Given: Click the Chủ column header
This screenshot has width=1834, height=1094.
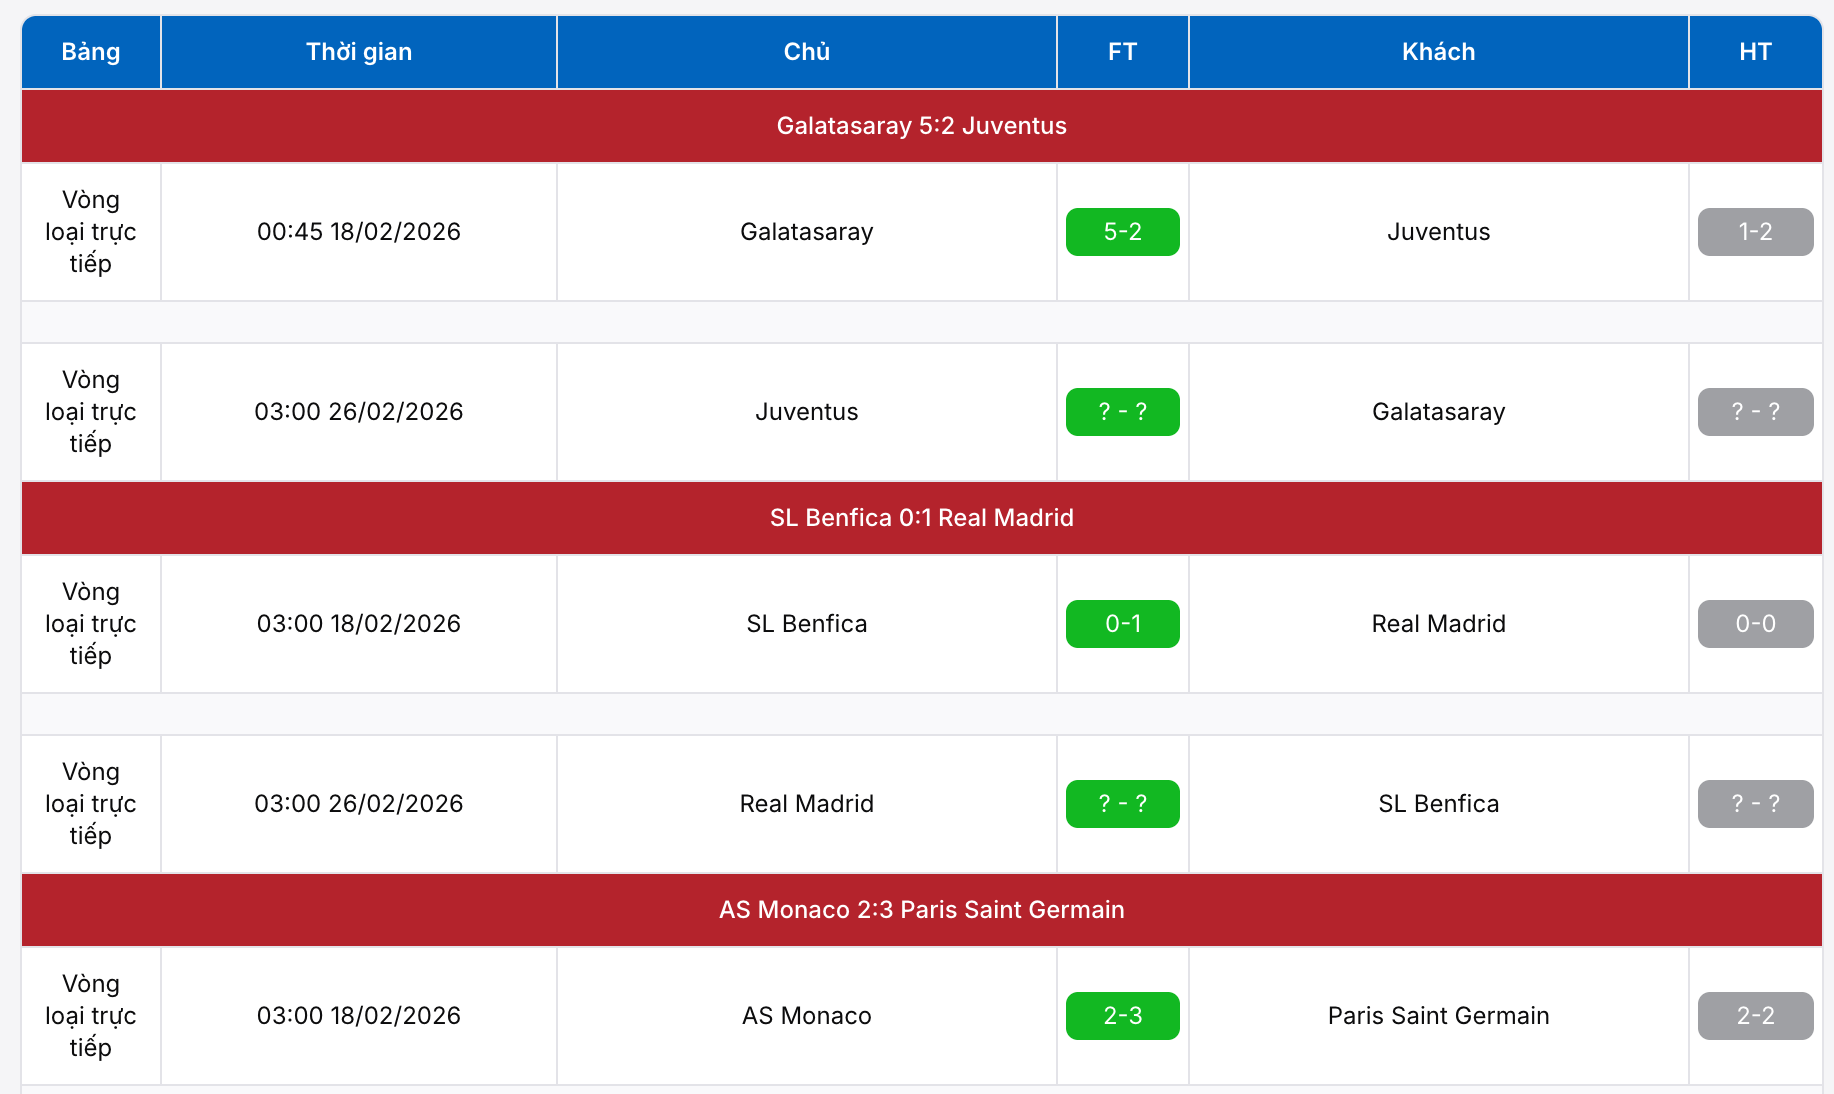Looking at the screenshot, I should coord(806,52).
